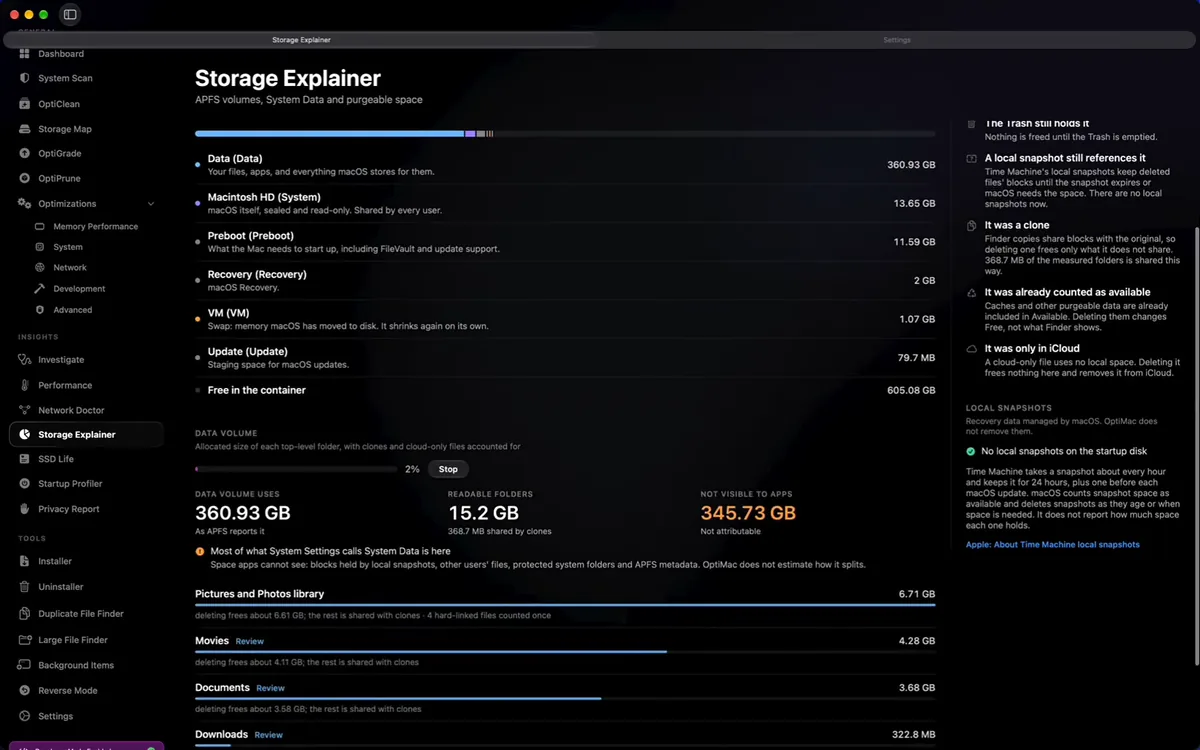The width and height of the screenshot is (1200, 750).
Task: Click the Large File Finder icon
Action: [x=25, y=639]
